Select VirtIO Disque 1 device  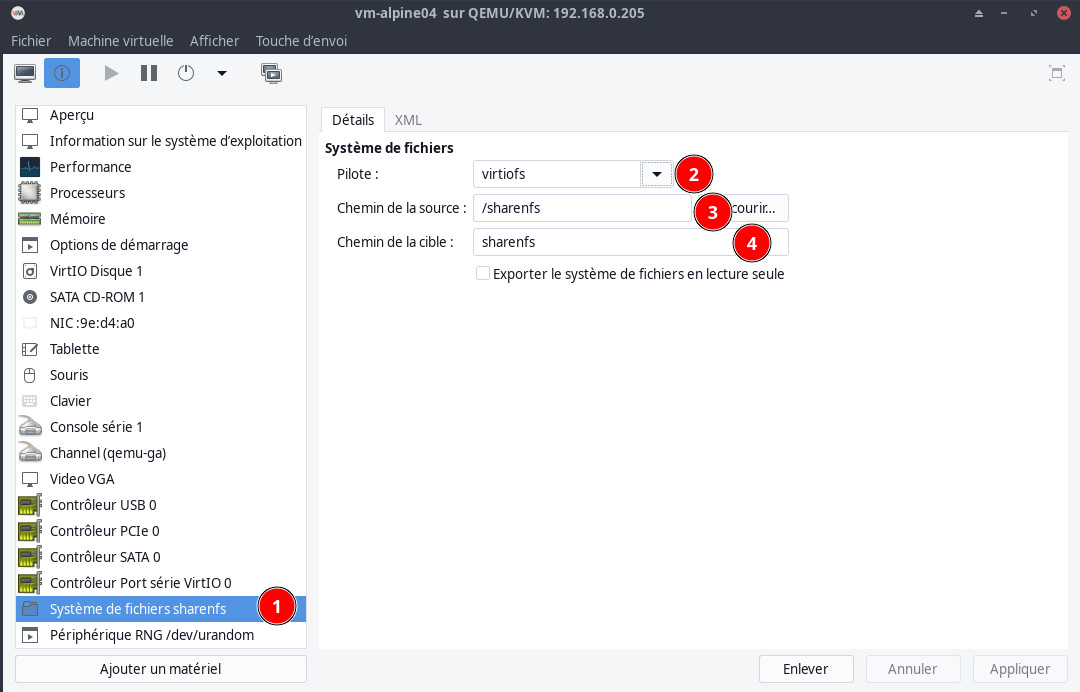pos(96,271)
